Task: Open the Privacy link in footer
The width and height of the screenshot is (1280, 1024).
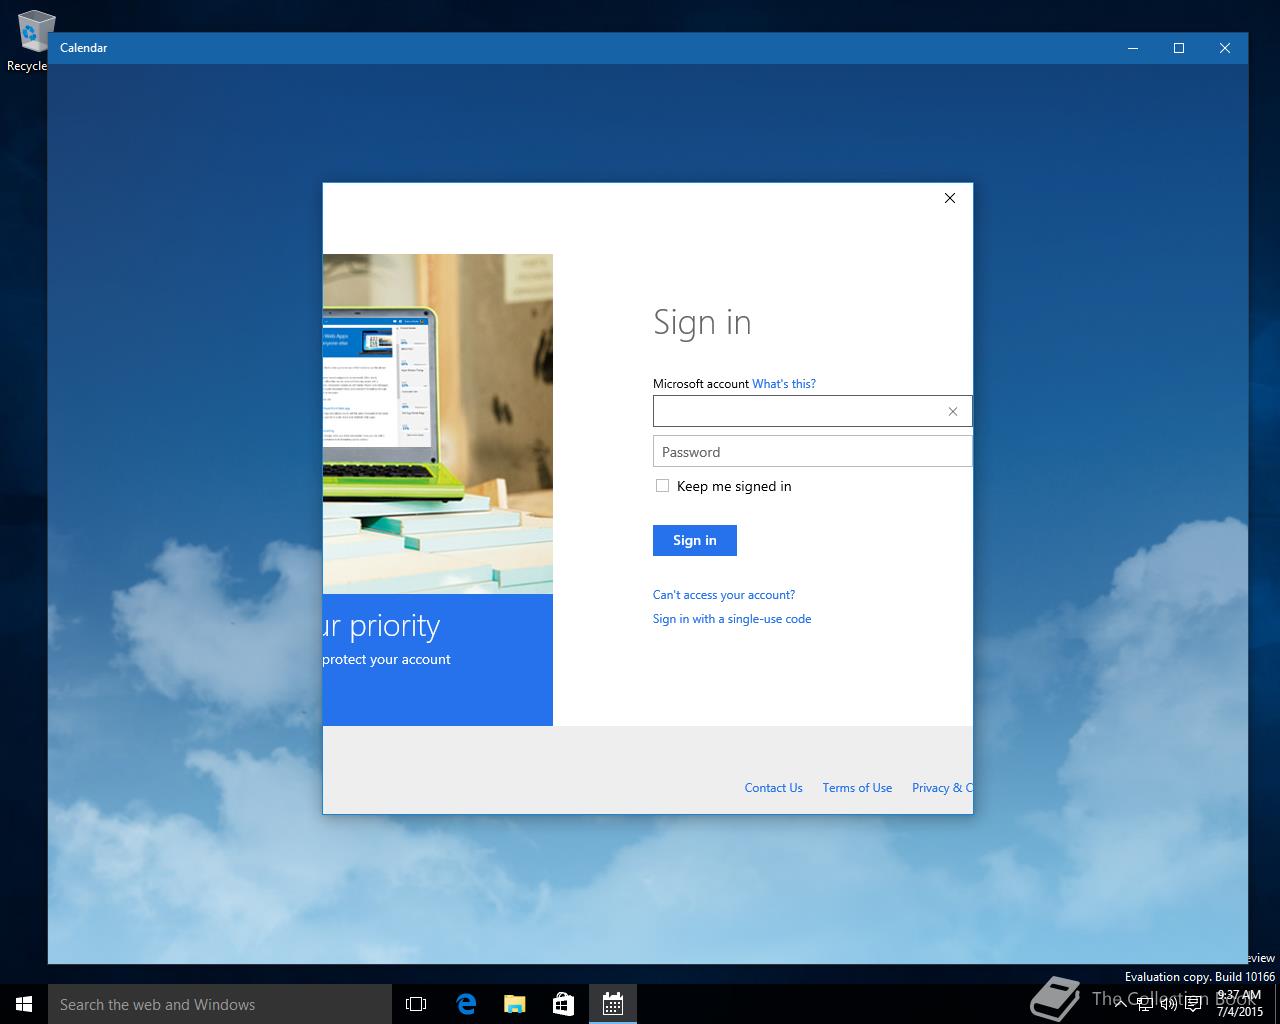Action: pyautogui.click(x=941, y=788)
